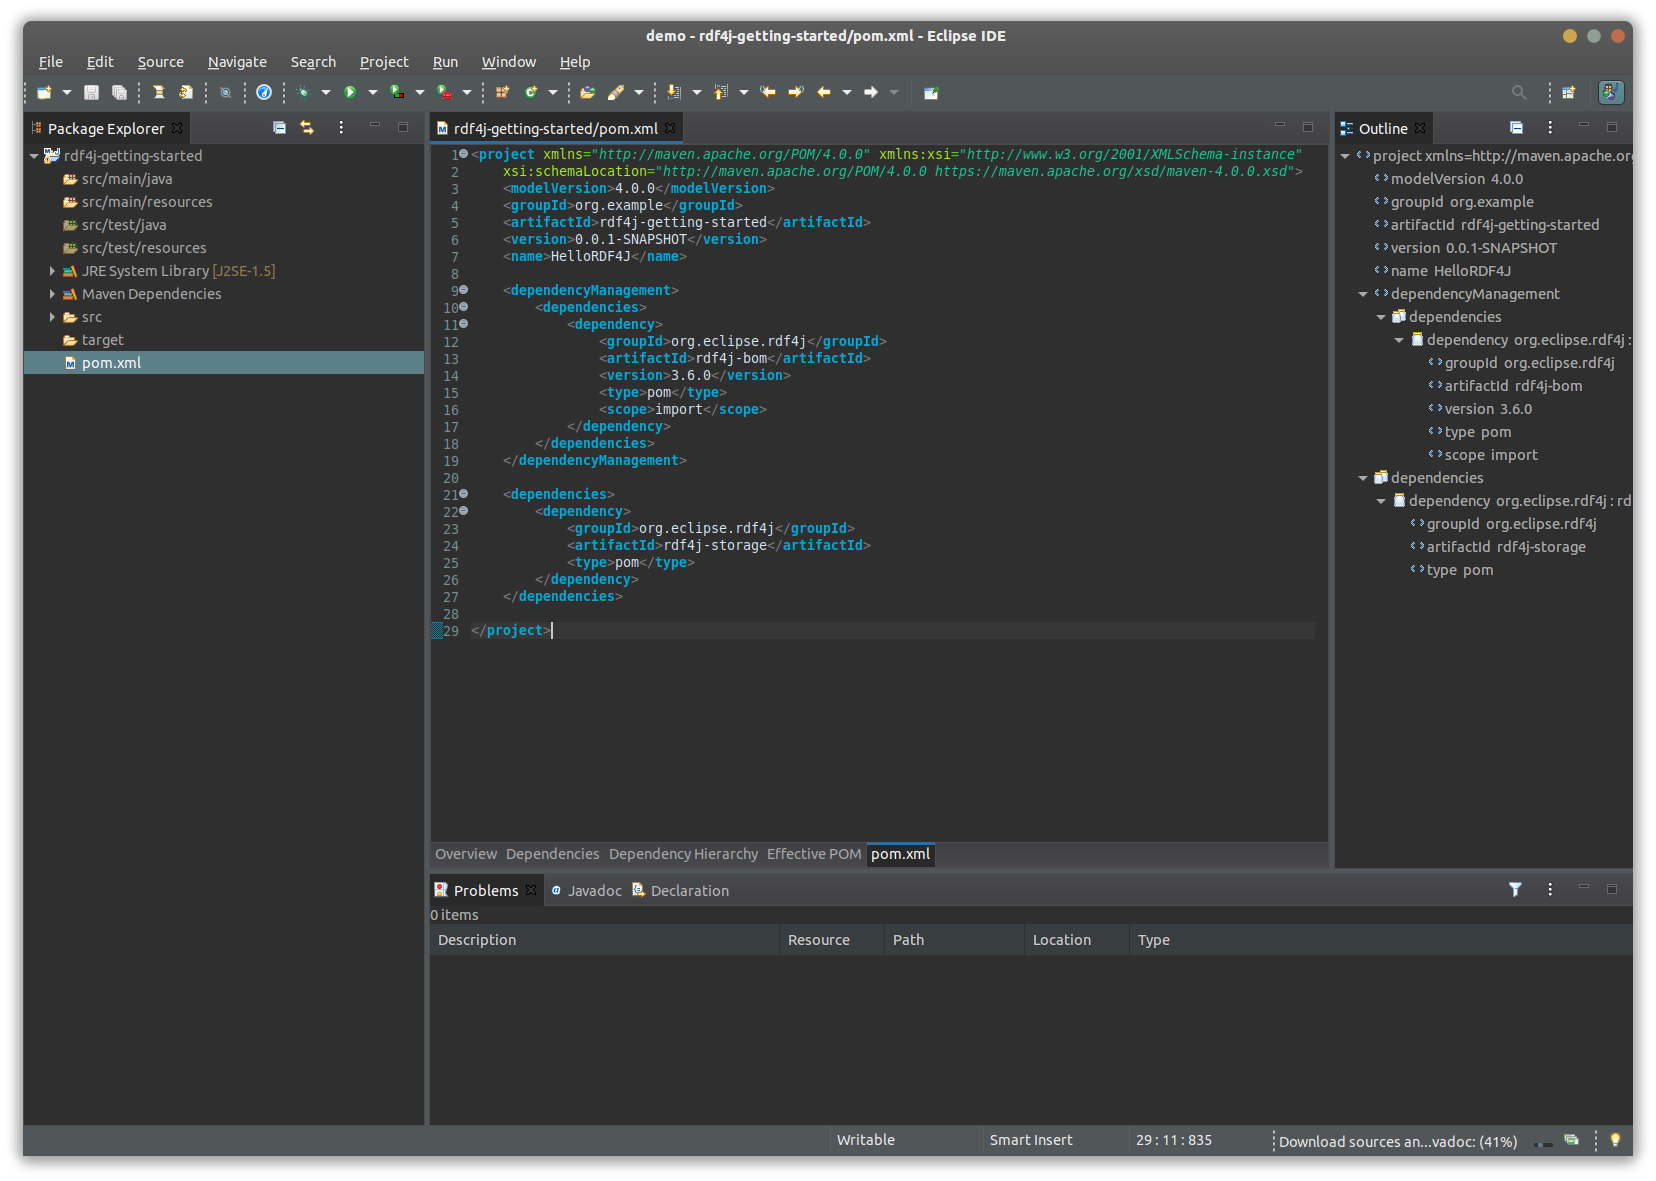
Task: Go to Next Annotation icon
Action: coord(674,92)
